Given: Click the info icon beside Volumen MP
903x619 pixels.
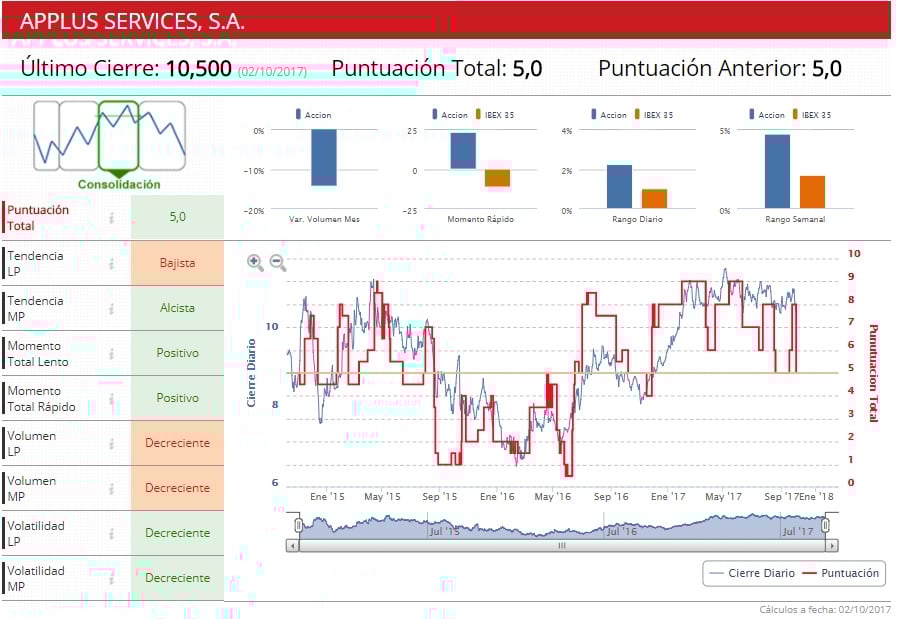Looking at the screenshot, I should [112, 488].
